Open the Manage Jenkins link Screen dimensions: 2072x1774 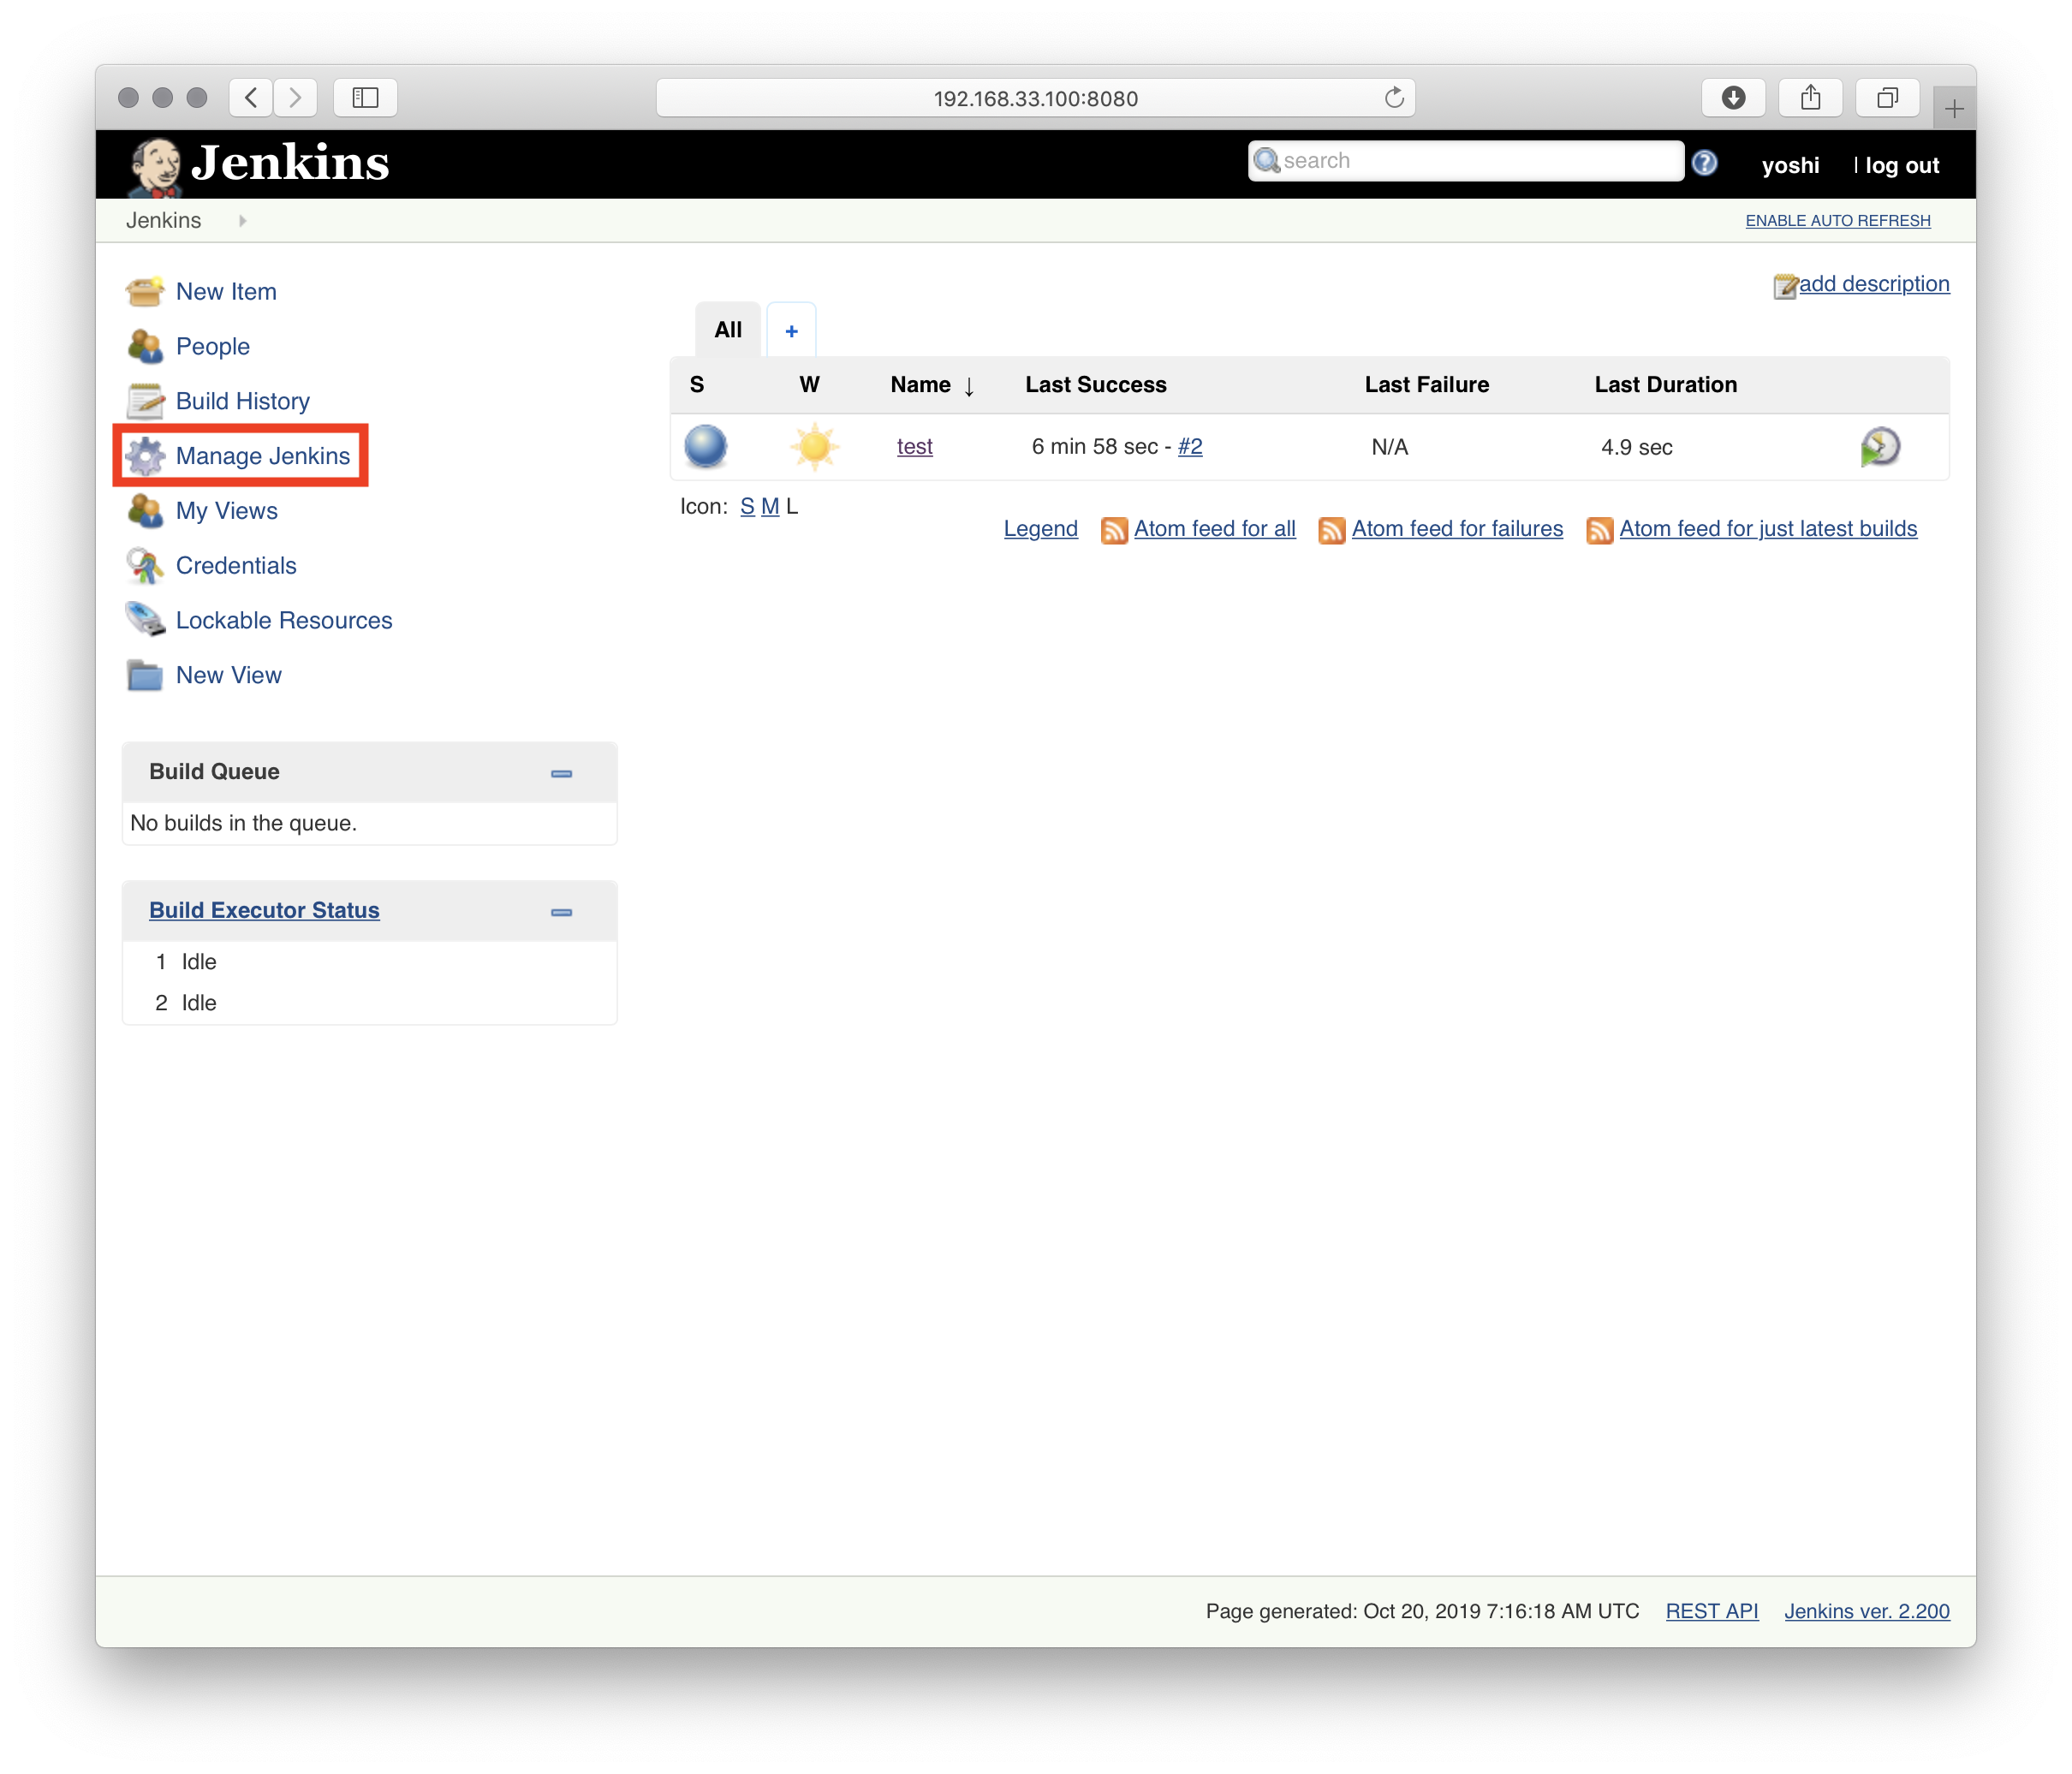click(263, 456)
